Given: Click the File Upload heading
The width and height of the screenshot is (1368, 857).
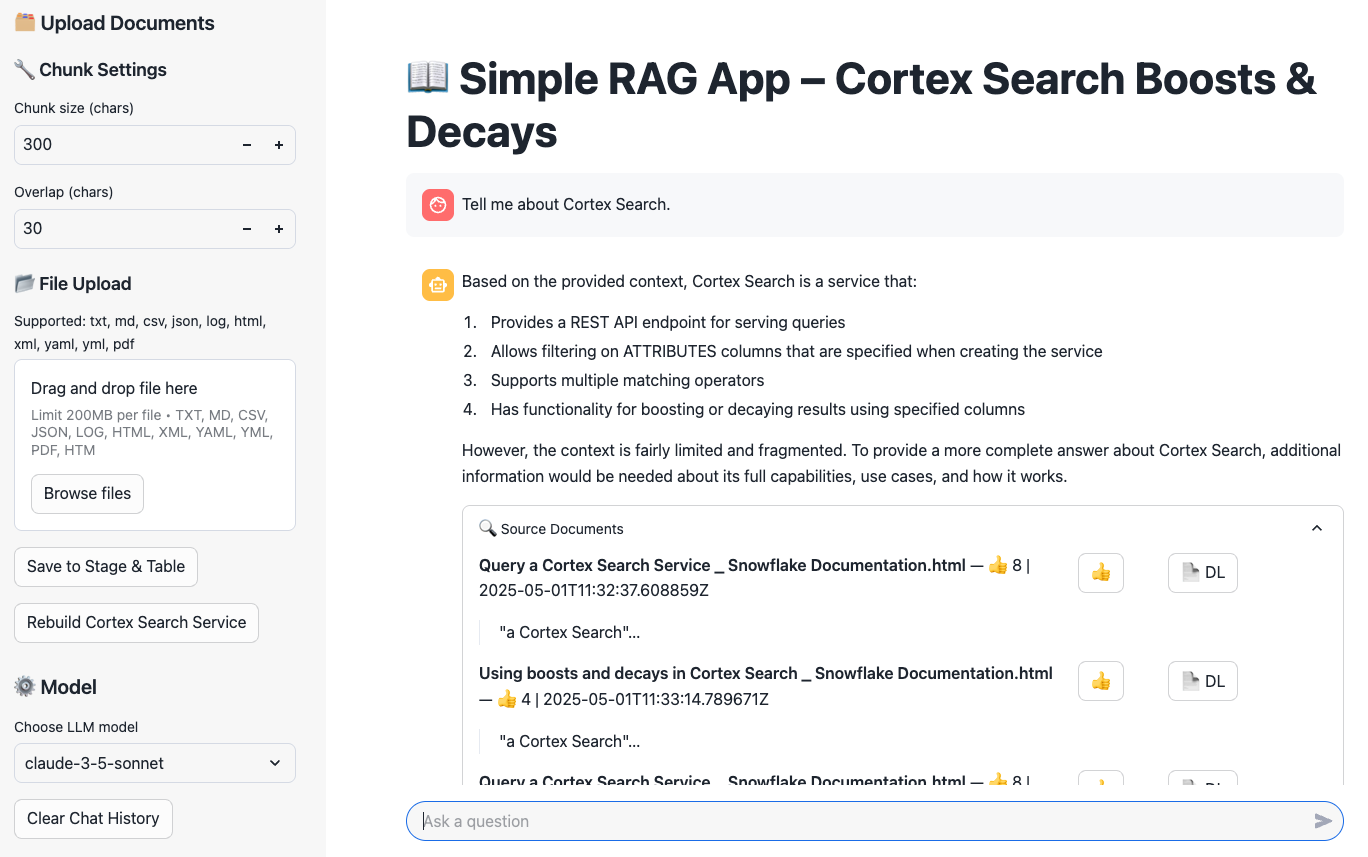Looking at the screenshot, I should tap(73, 284).
